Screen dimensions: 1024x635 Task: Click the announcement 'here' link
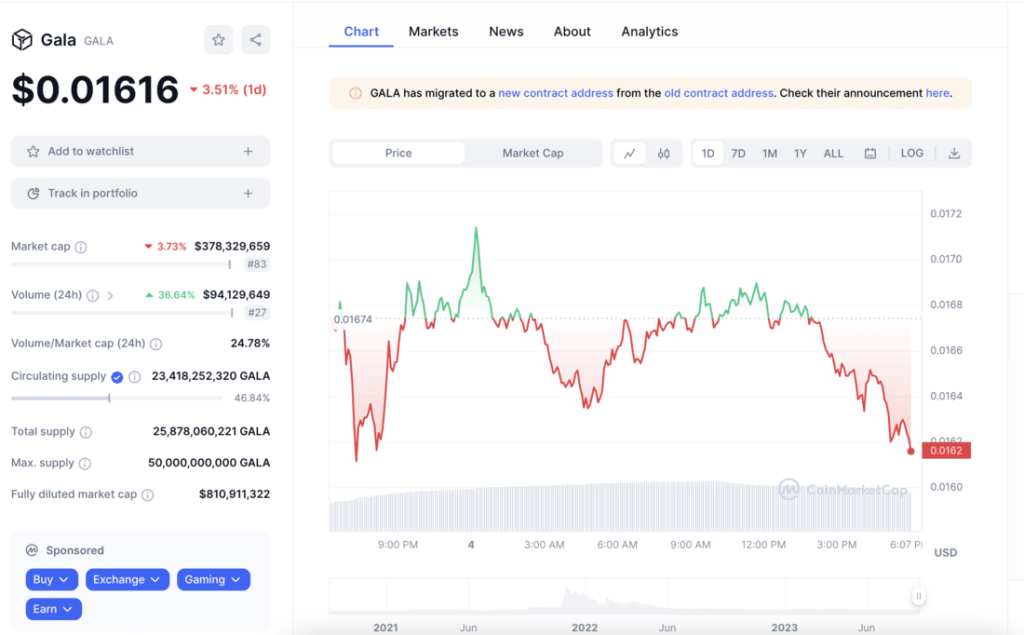point(937,92)
